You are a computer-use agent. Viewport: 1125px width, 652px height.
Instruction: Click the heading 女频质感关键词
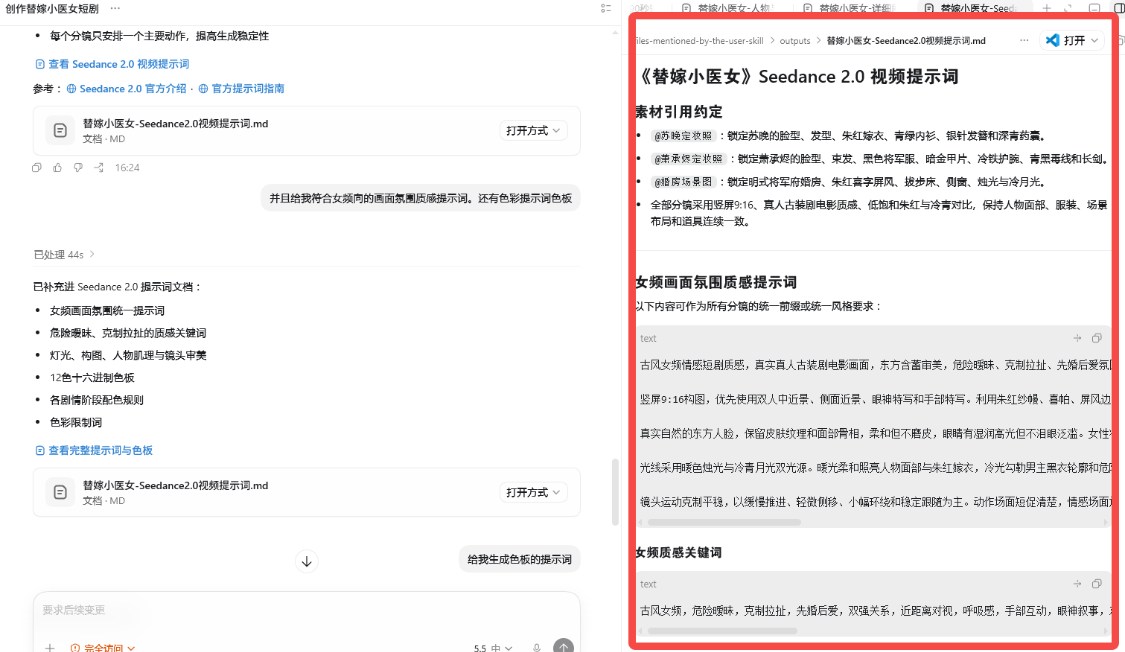click(679, 553)
